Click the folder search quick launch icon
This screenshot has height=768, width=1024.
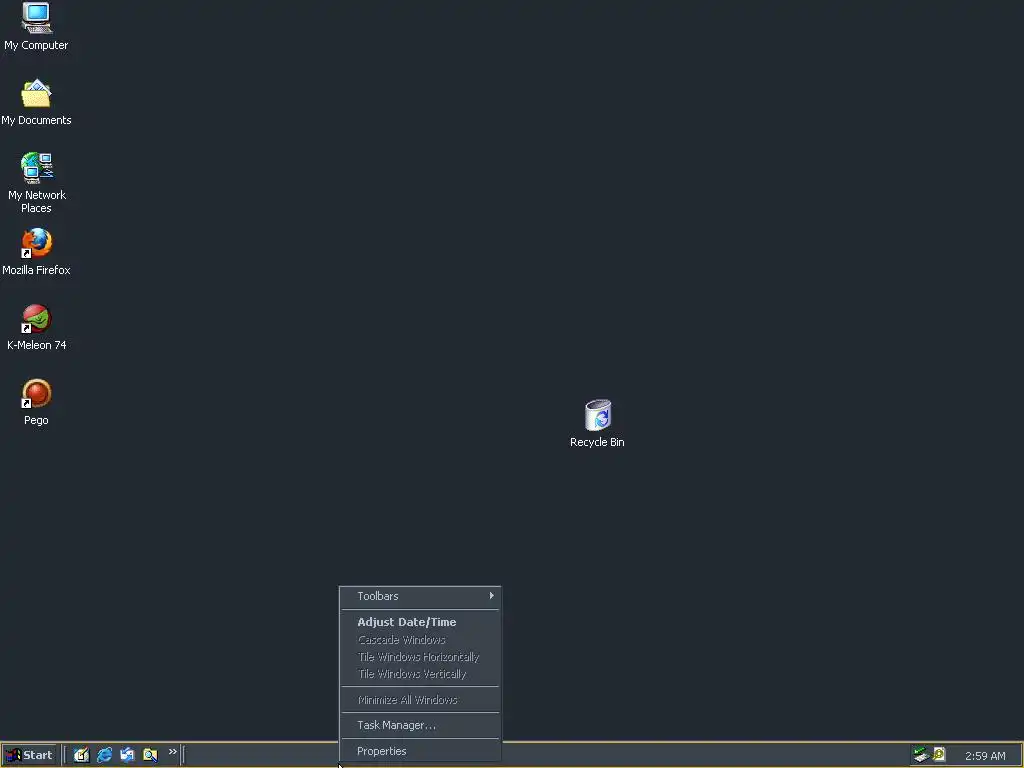pos(150,755)
